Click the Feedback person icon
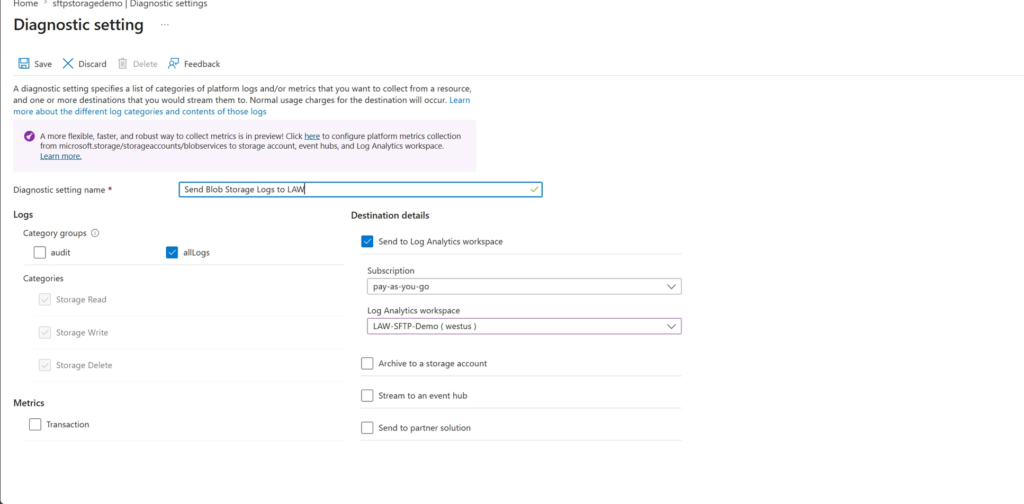1024x504 pixels. coord(173,63)
